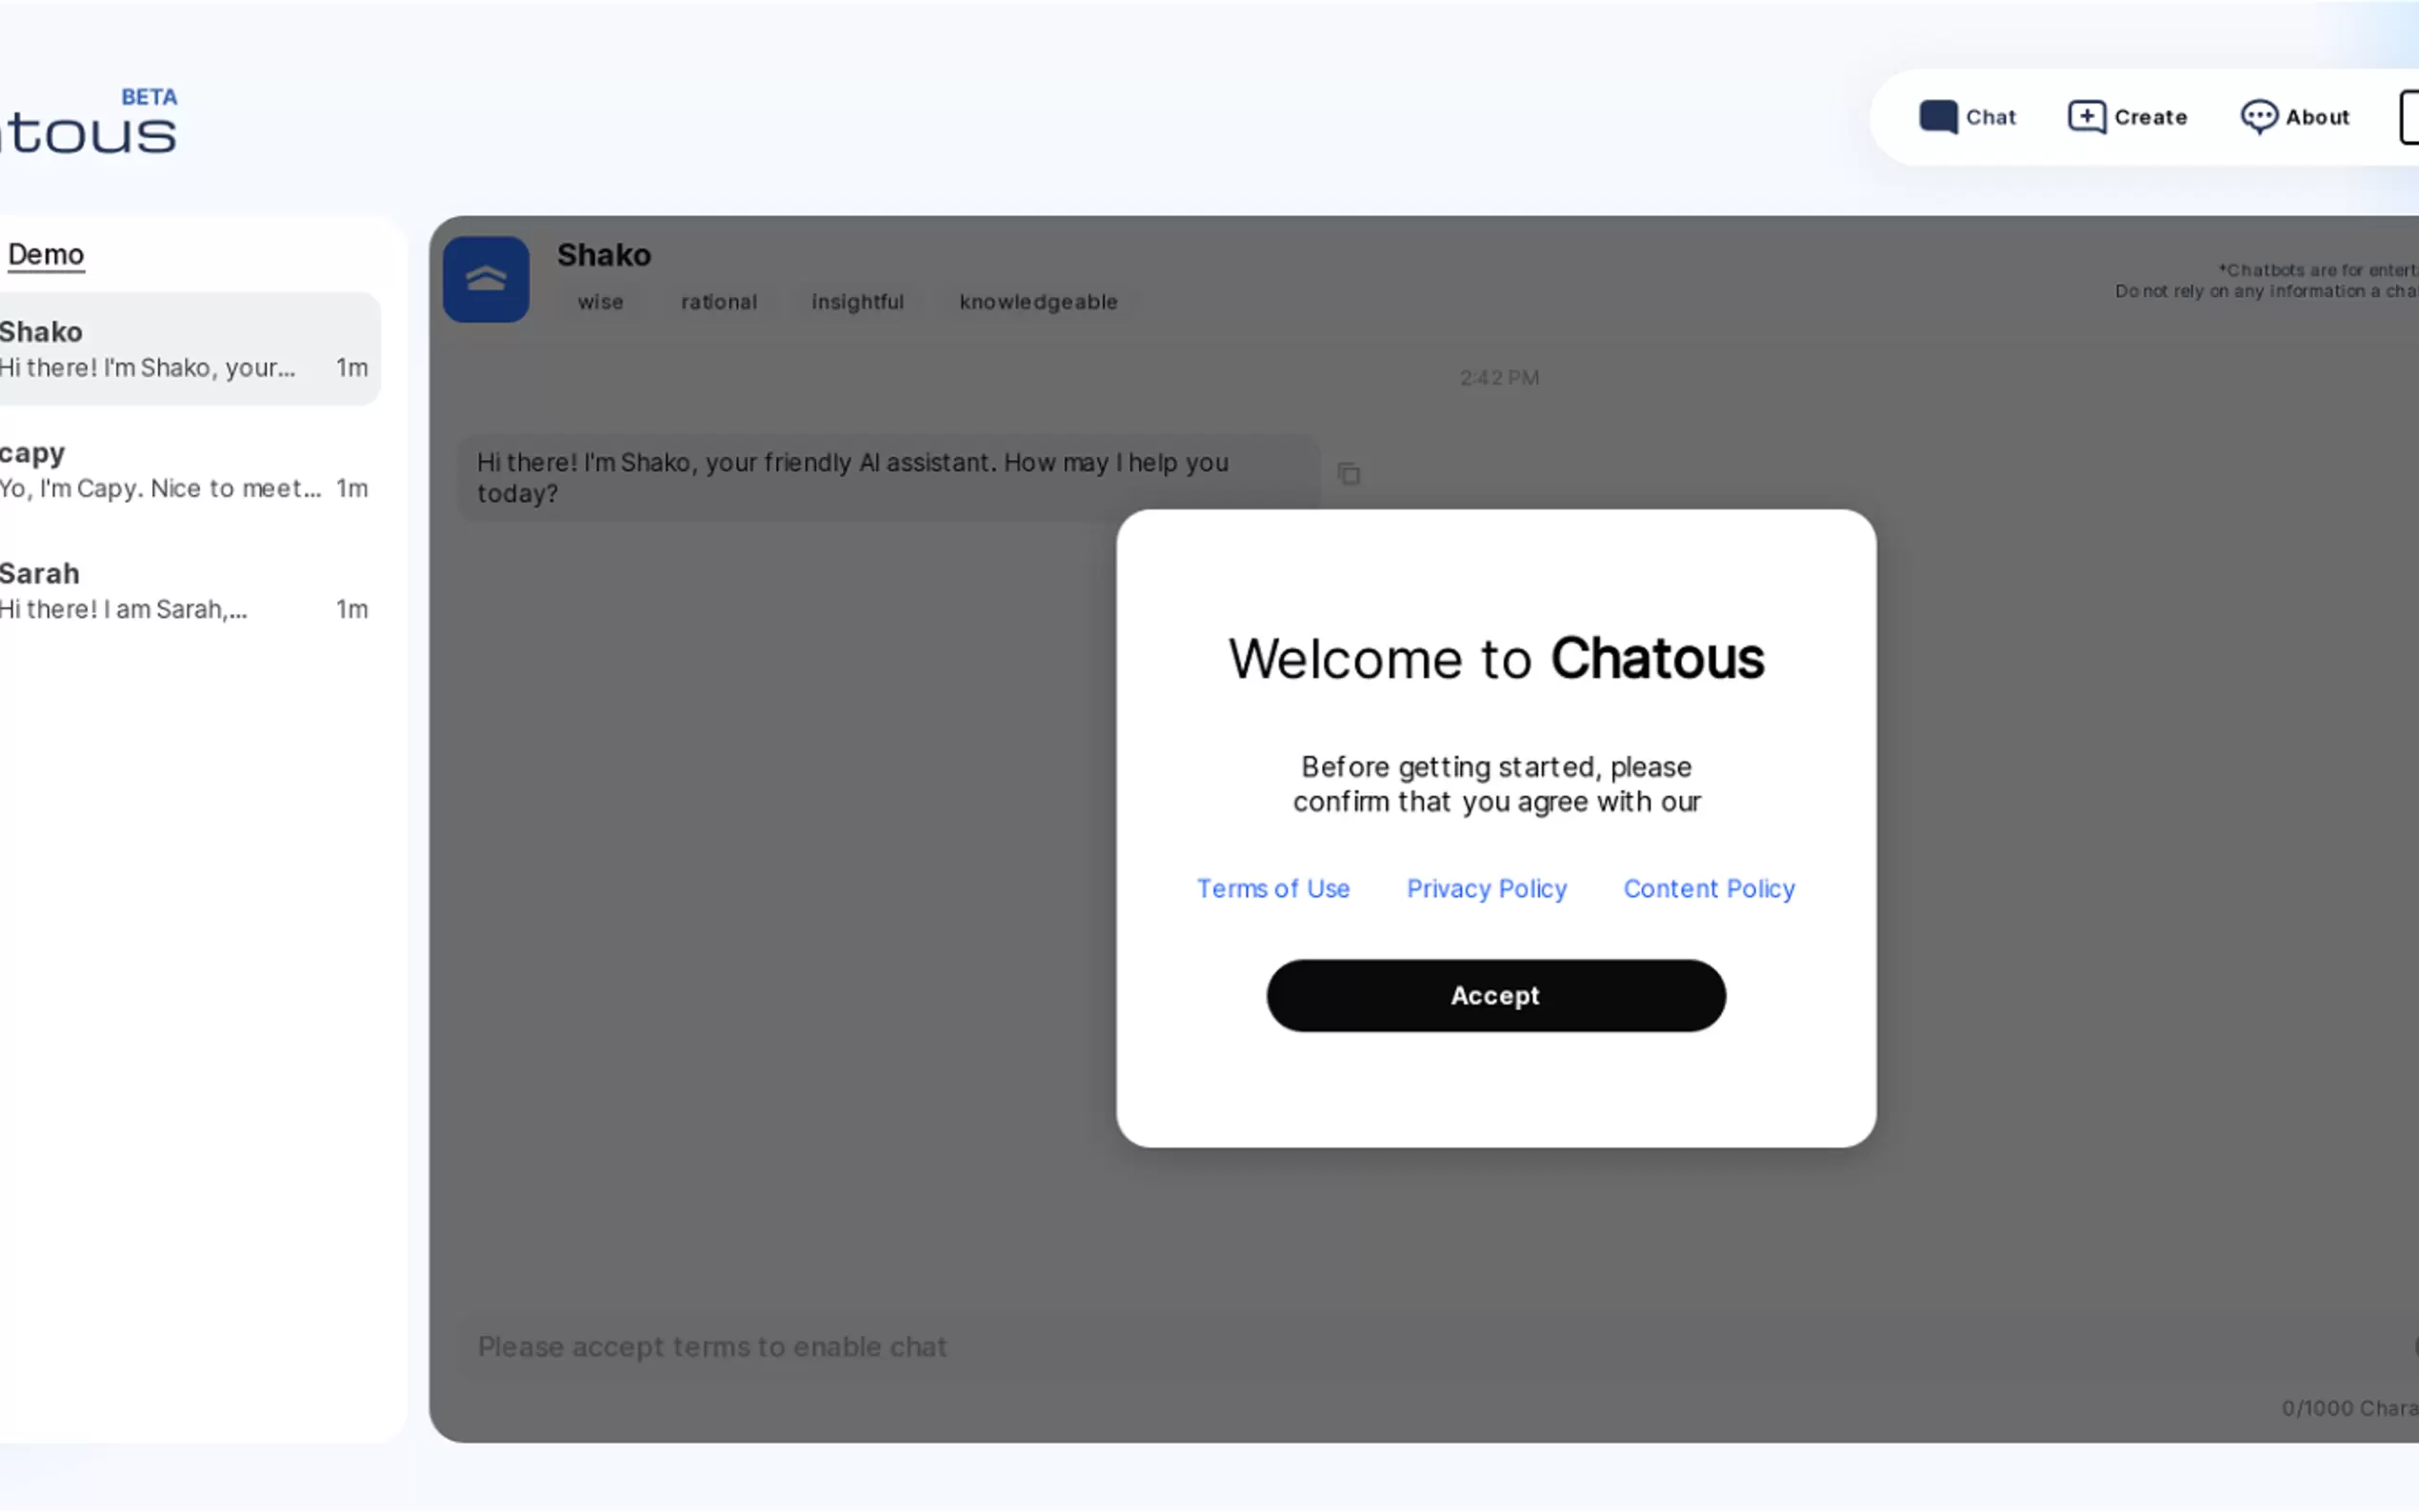Open the Content Policy link
This screenshot has width=2419, height=1512.
pyautogui.click(x=1709, y=888)
